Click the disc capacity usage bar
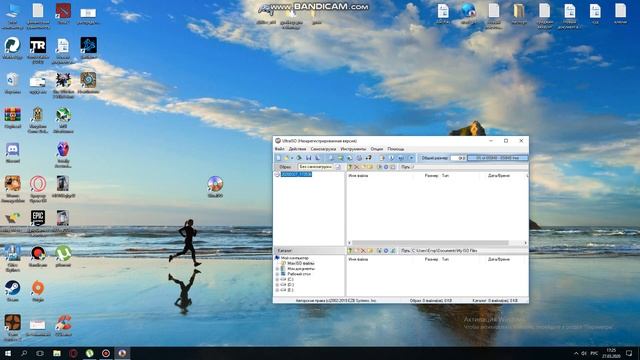 498,158
